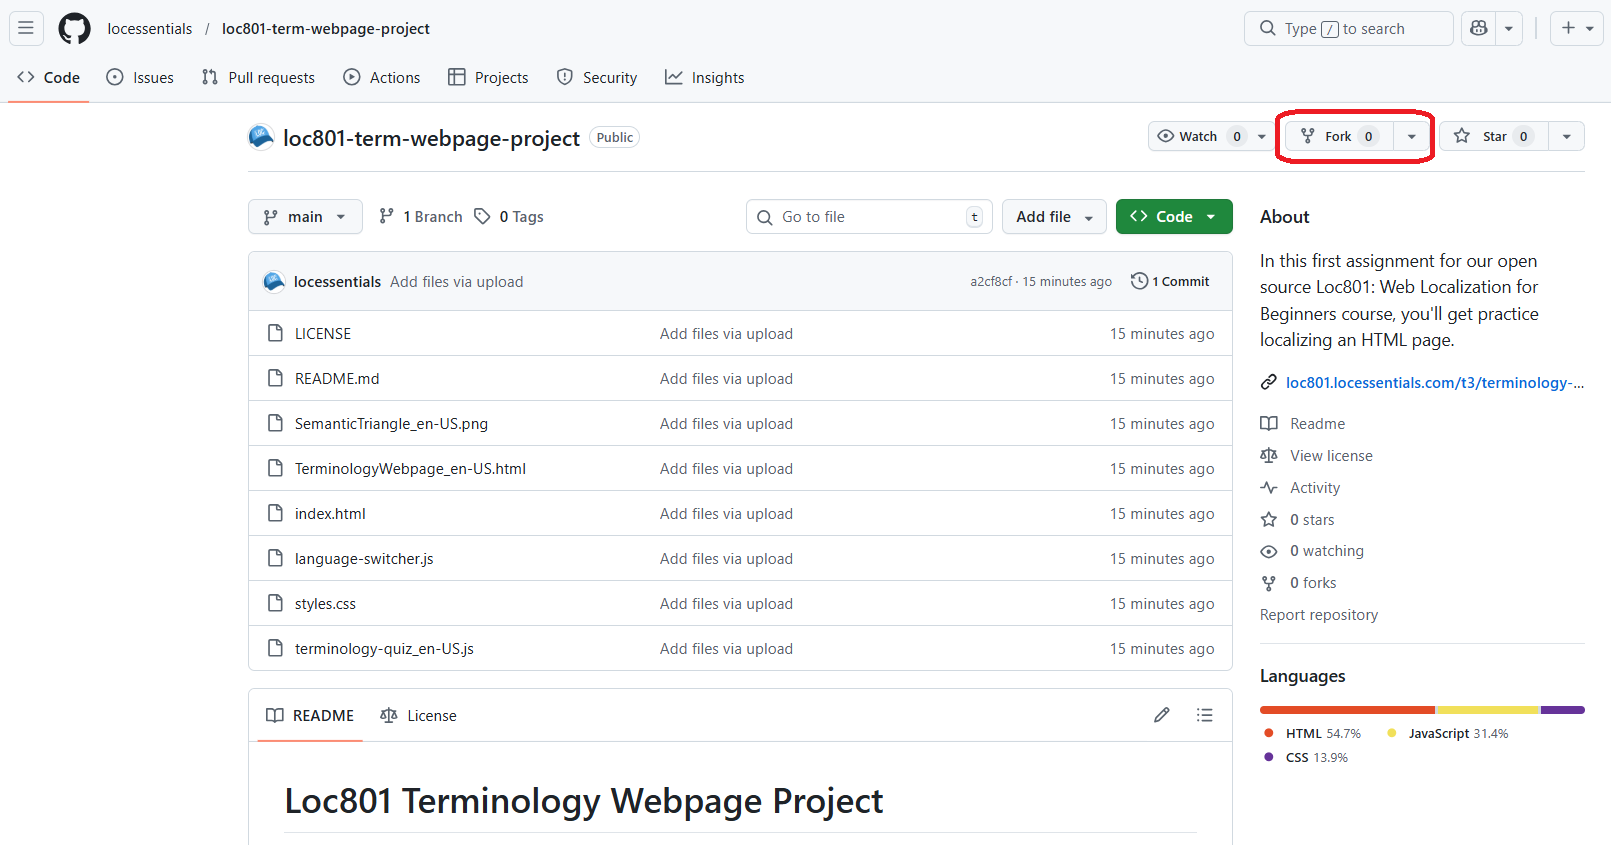Open the repository avatar beside the title
1611x845 pixels.
pos(261,137)
